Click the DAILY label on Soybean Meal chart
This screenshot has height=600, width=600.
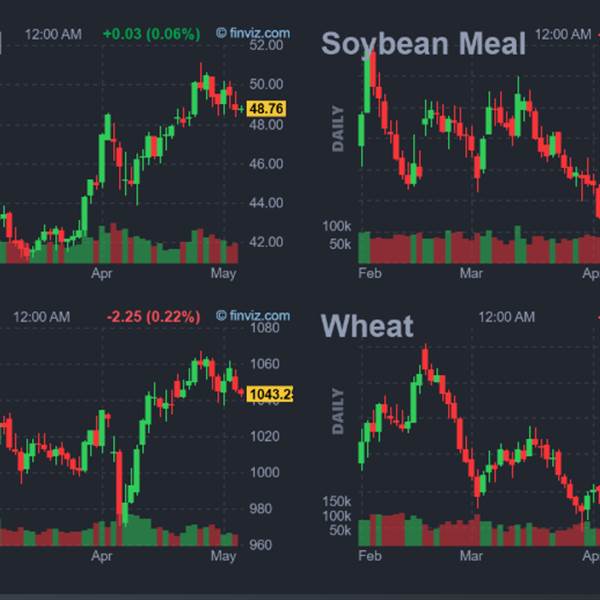(x=338, y=129)
